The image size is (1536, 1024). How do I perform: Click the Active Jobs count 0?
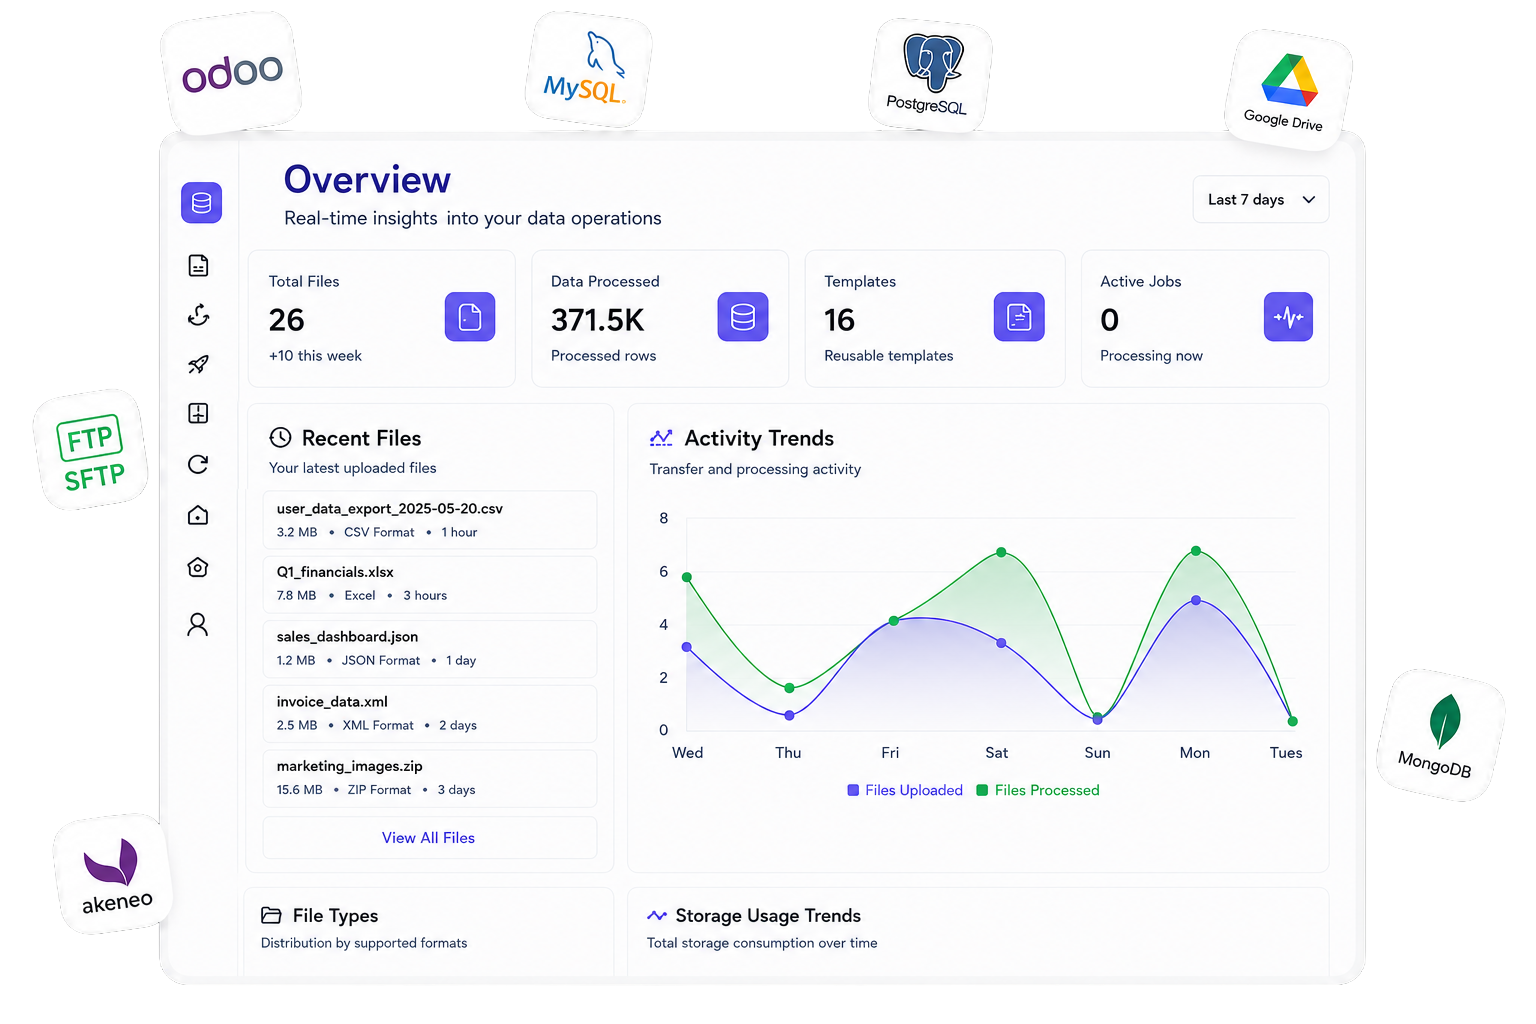tap(1109, 320)
